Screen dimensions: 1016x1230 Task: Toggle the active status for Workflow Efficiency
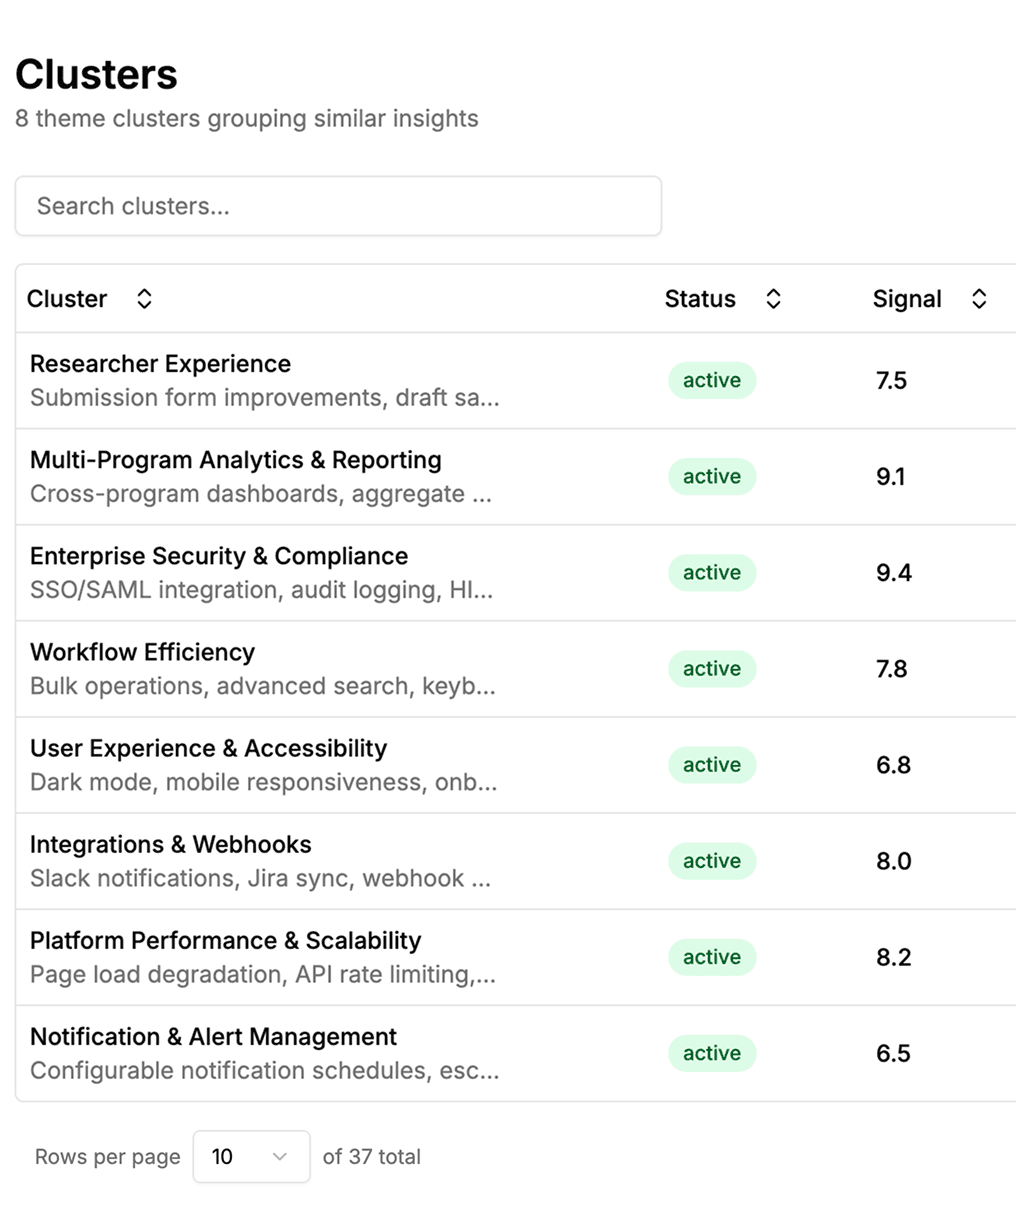(711, 668)
